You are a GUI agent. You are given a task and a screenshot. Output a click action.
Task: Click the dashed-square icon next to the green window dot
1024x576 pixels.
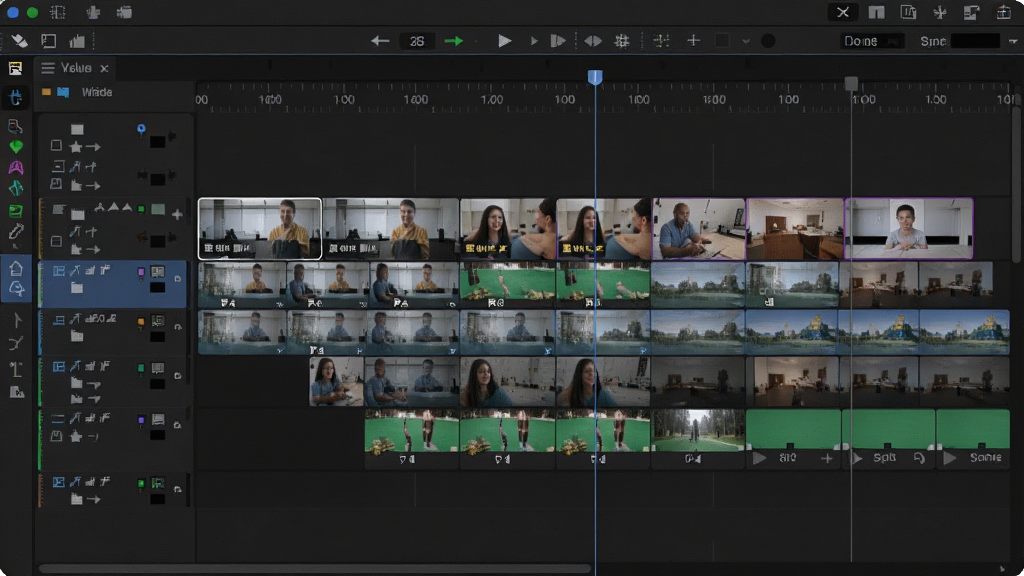[58, 12]
